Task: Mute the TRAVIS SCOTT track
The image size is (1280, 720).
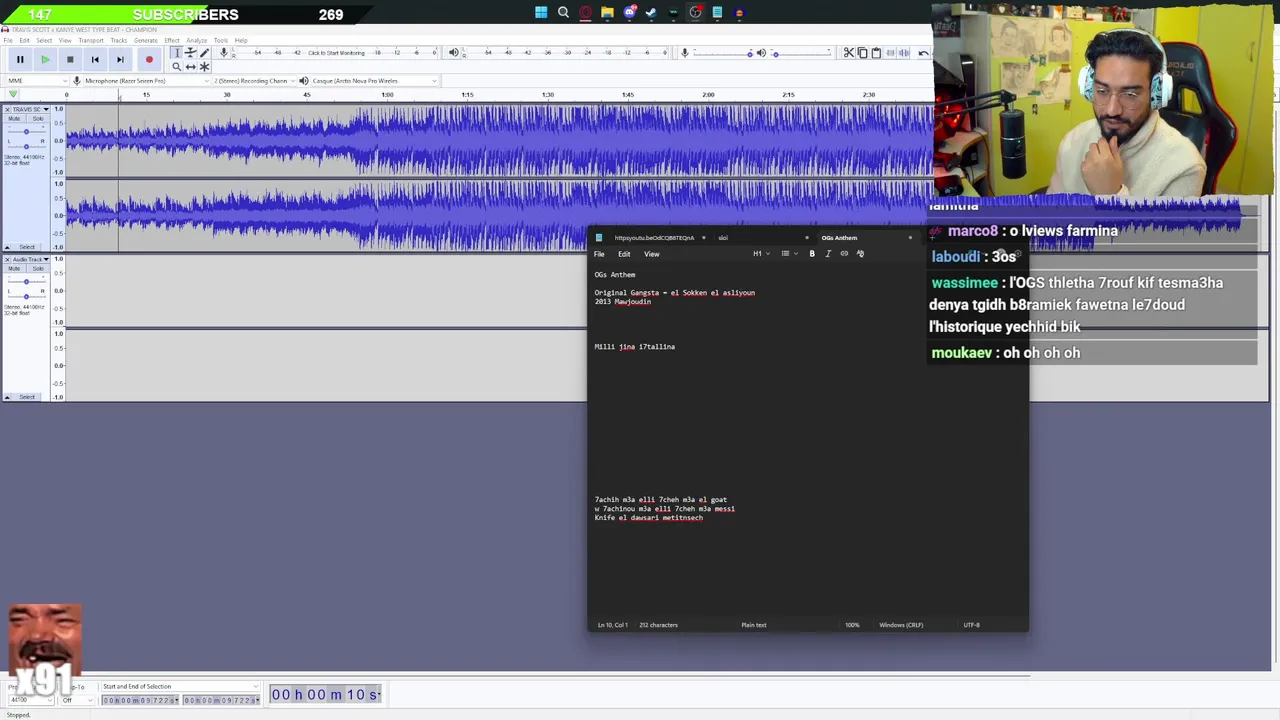Action: [15, 118]
